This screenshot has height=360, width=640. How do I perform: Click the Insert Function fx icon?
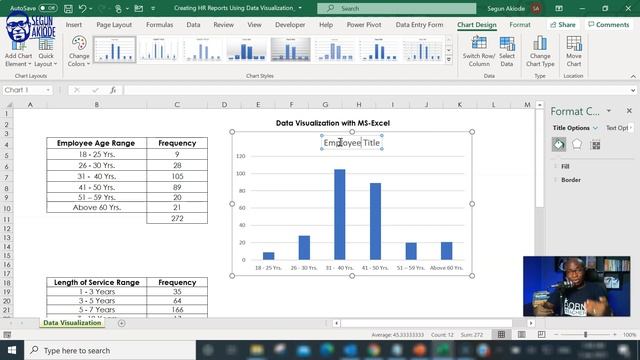coord(113,90)
